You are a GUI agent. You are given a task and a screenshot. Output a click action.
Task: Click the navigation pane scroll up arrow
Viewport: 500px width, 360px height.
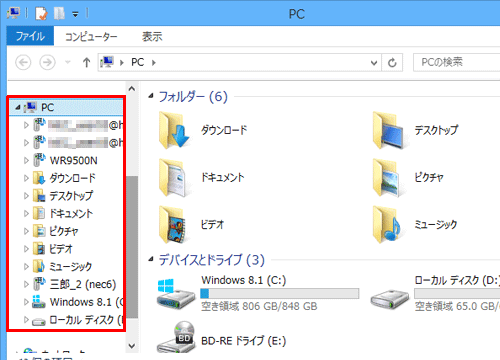click(x=132, y=89)
